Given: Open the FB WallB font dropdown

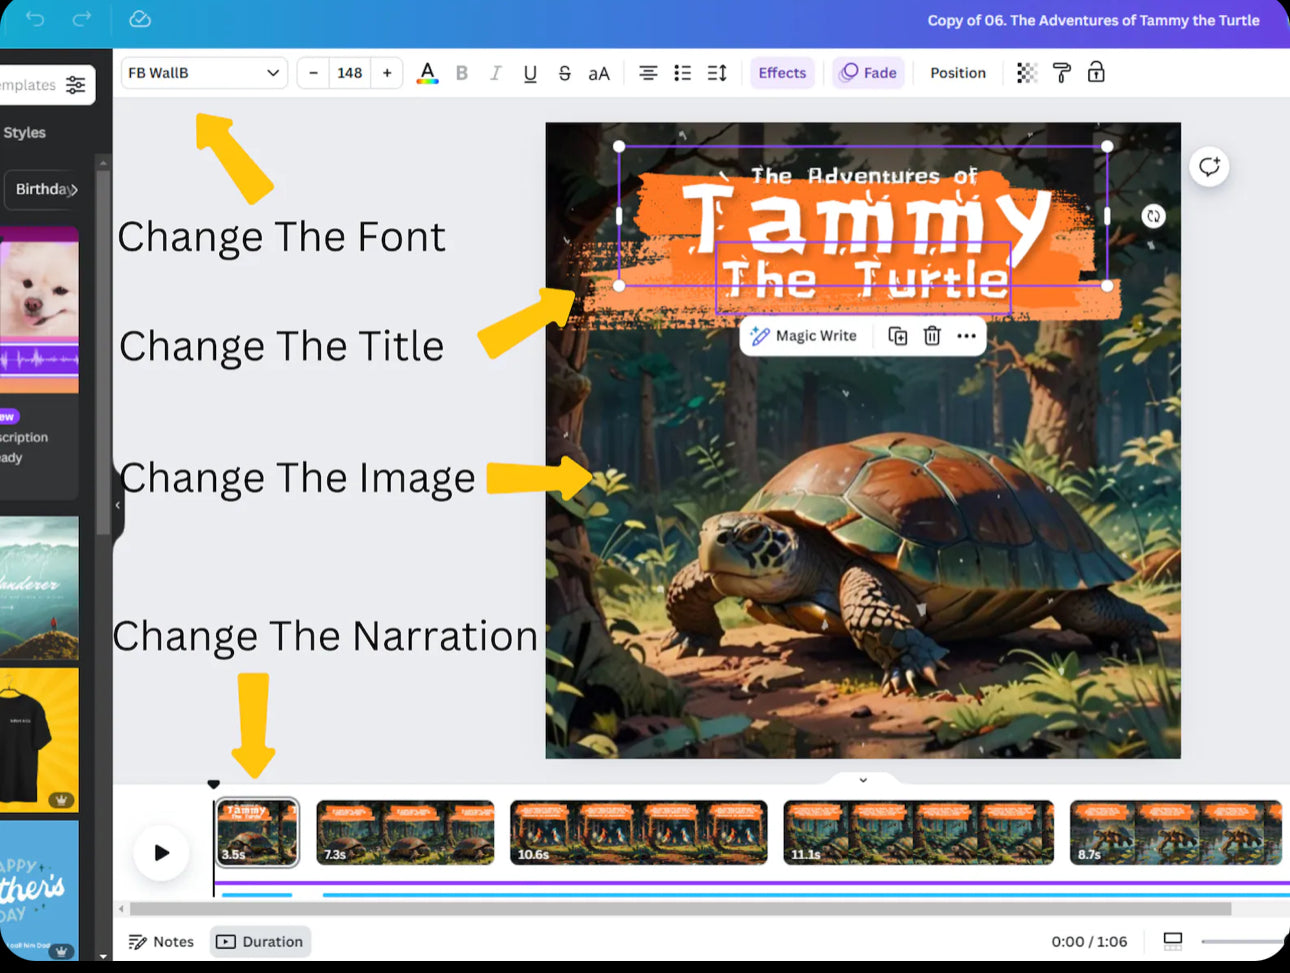Looking at the screenshot, I should click(204, 72).
